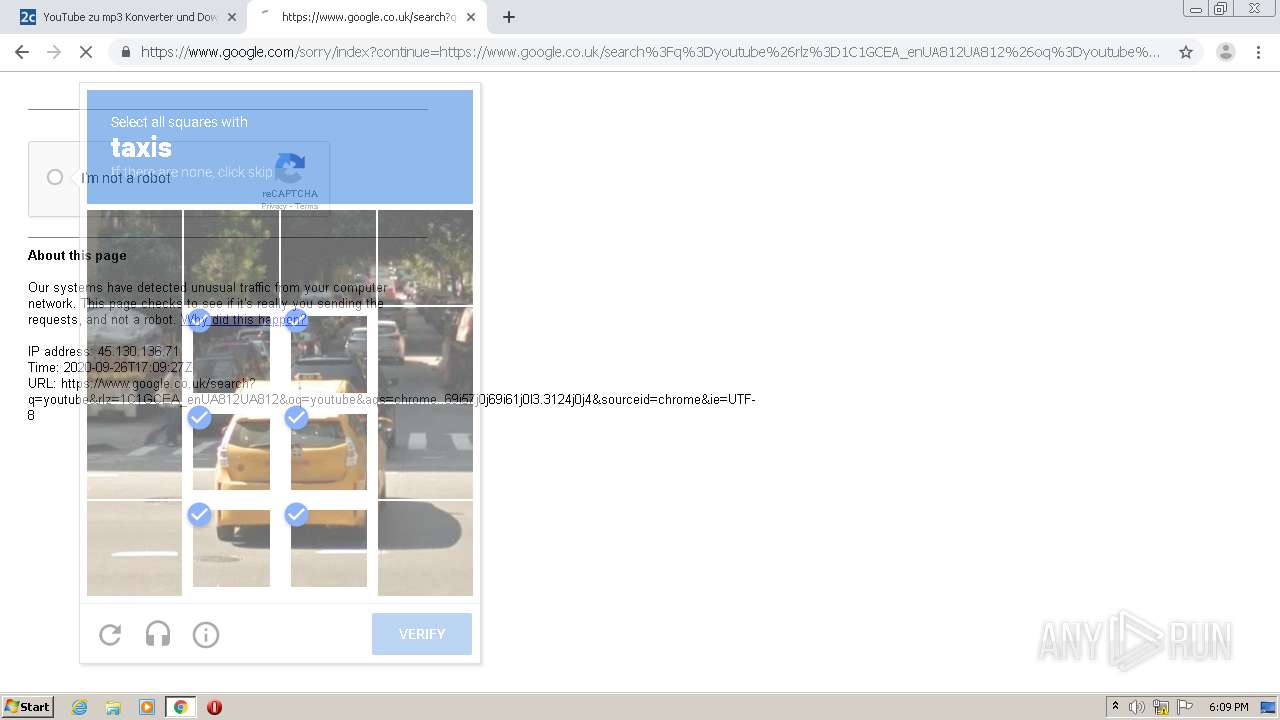Screen dimensions: 1280x720
Task: Close the google.co.uk search tab
Action: coord(470,17)
